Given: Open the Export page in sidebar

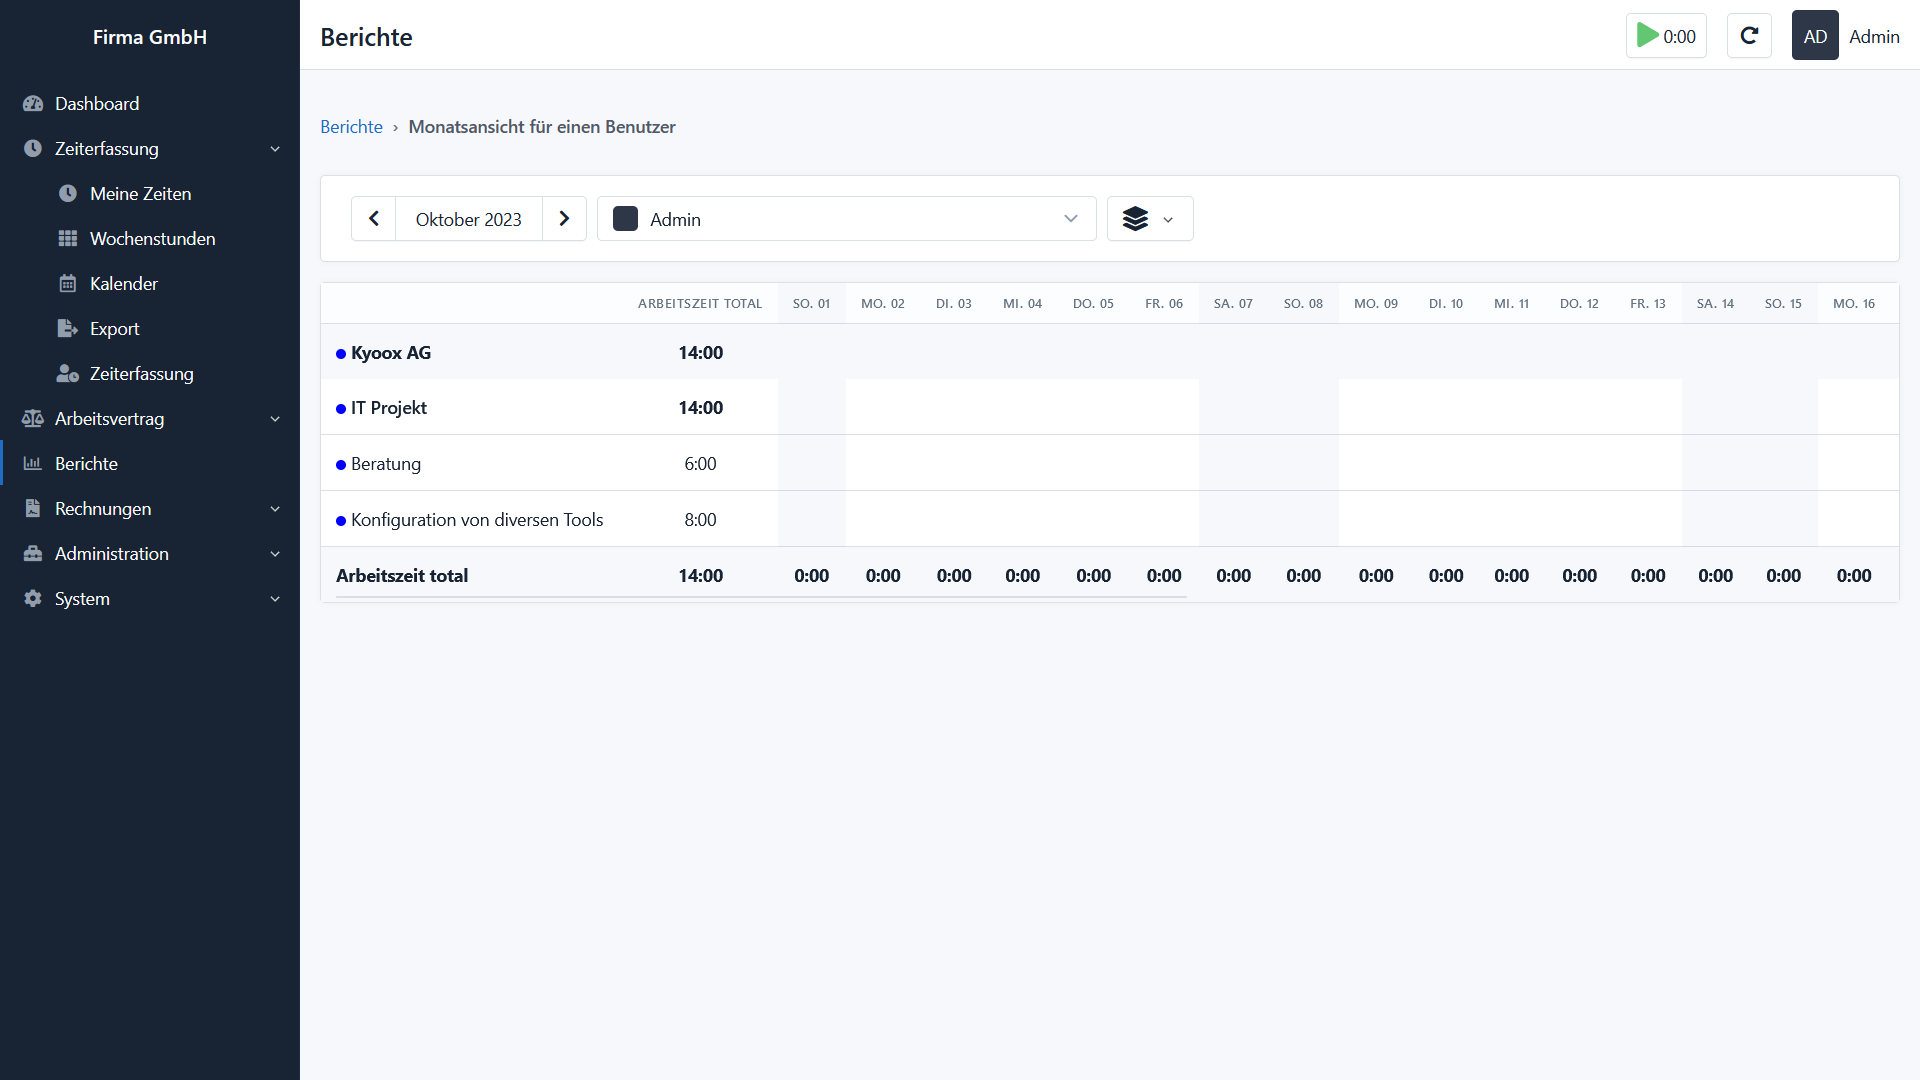Looking at the screenshot, I should tap(114, 329).
